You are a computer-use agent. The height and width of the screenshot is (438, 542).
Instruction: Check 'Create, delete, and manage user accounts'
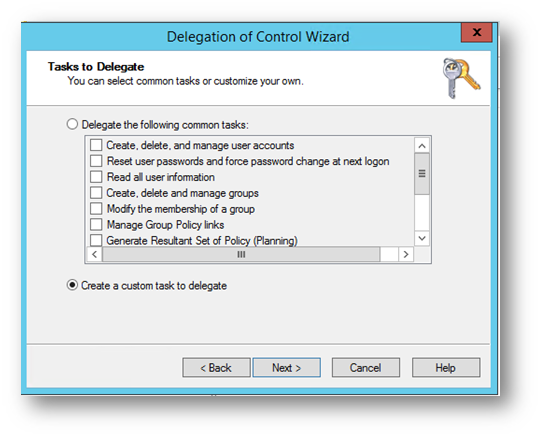point(96,145)
